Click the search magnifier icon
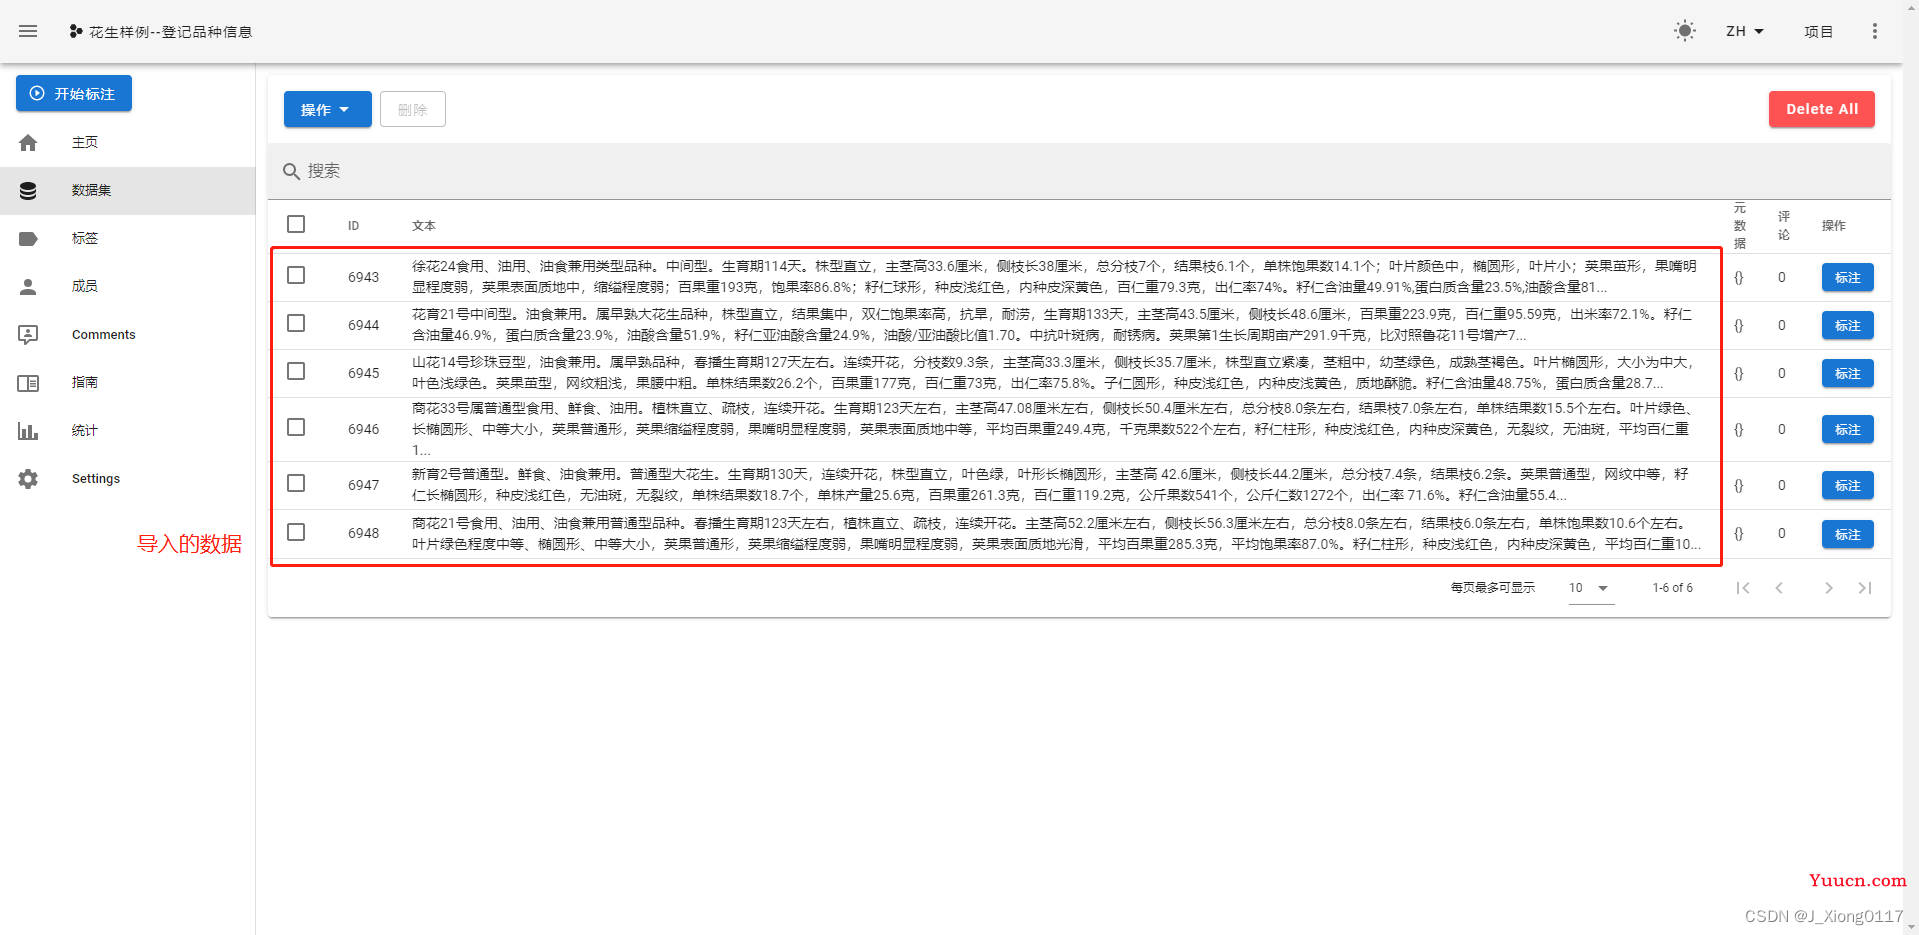 point(291,171)
